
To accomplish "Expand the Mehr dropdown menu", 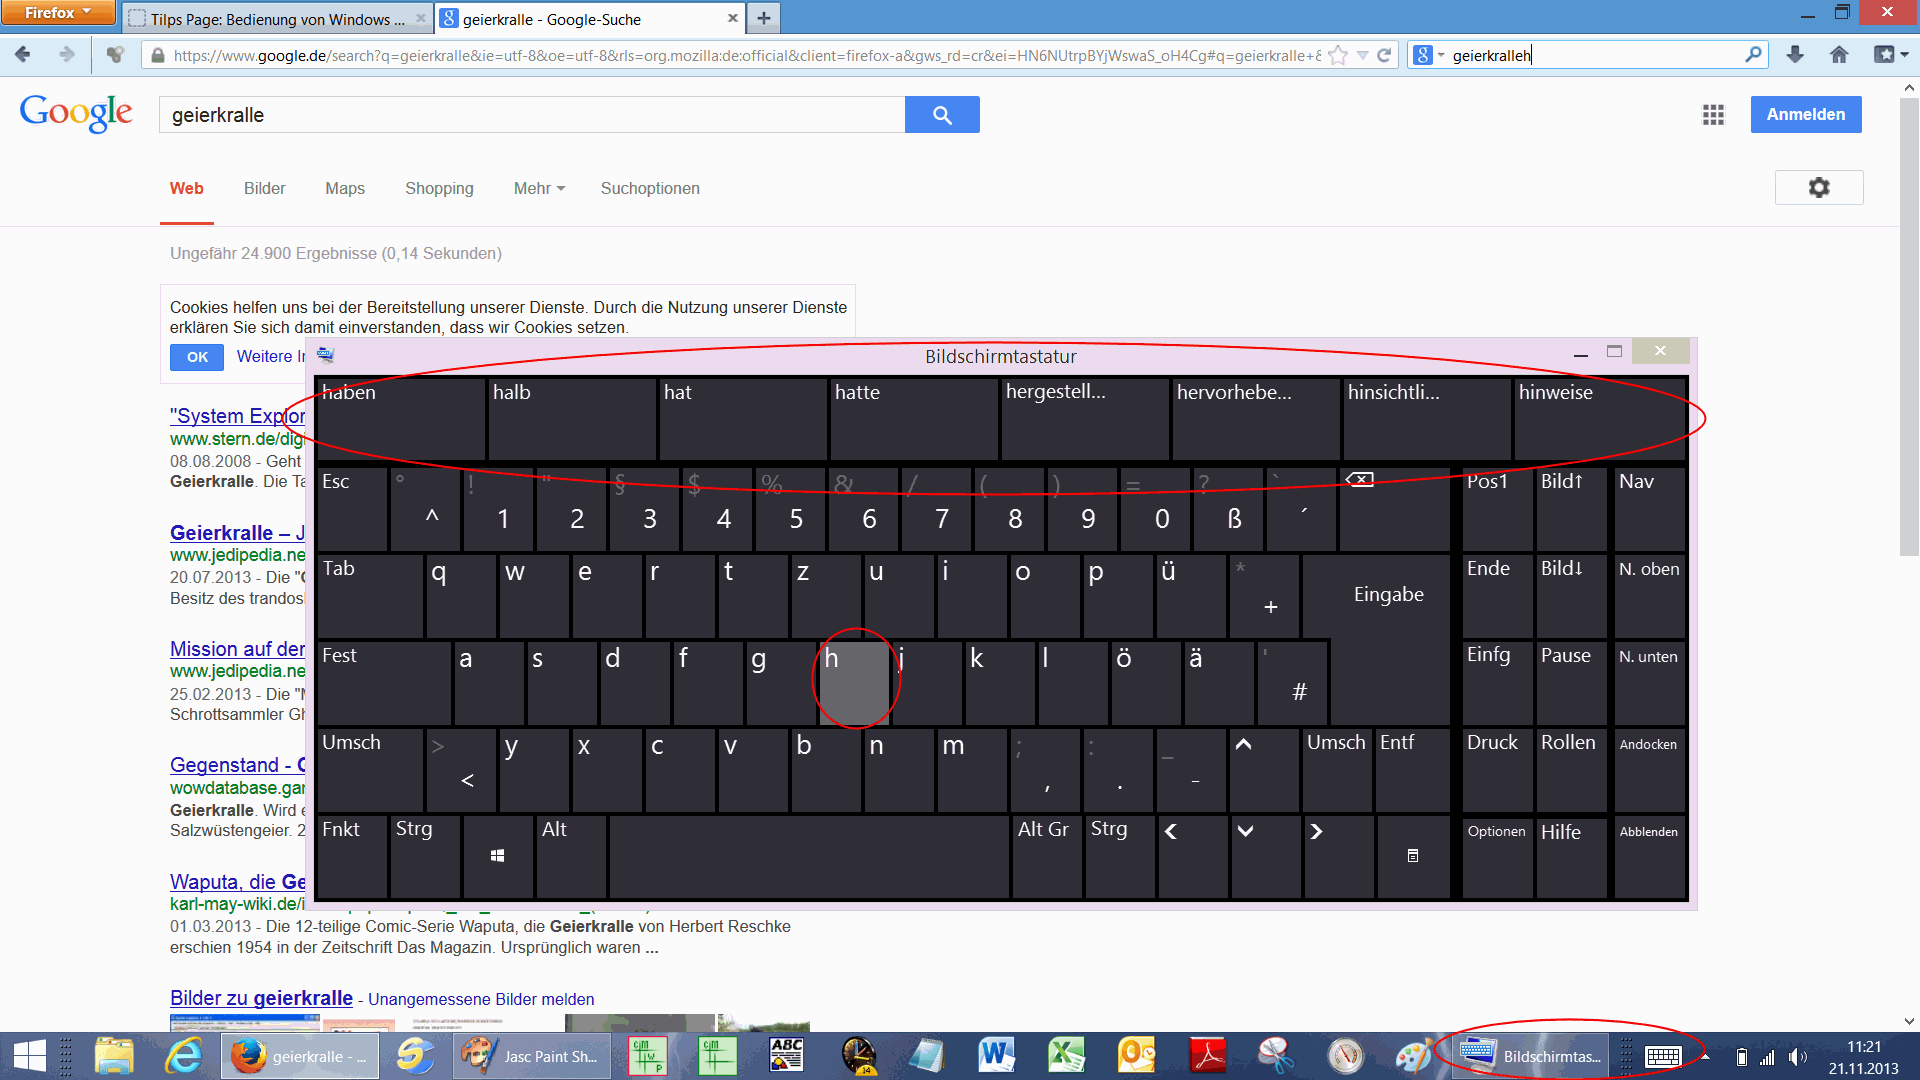I will [539, 188].
